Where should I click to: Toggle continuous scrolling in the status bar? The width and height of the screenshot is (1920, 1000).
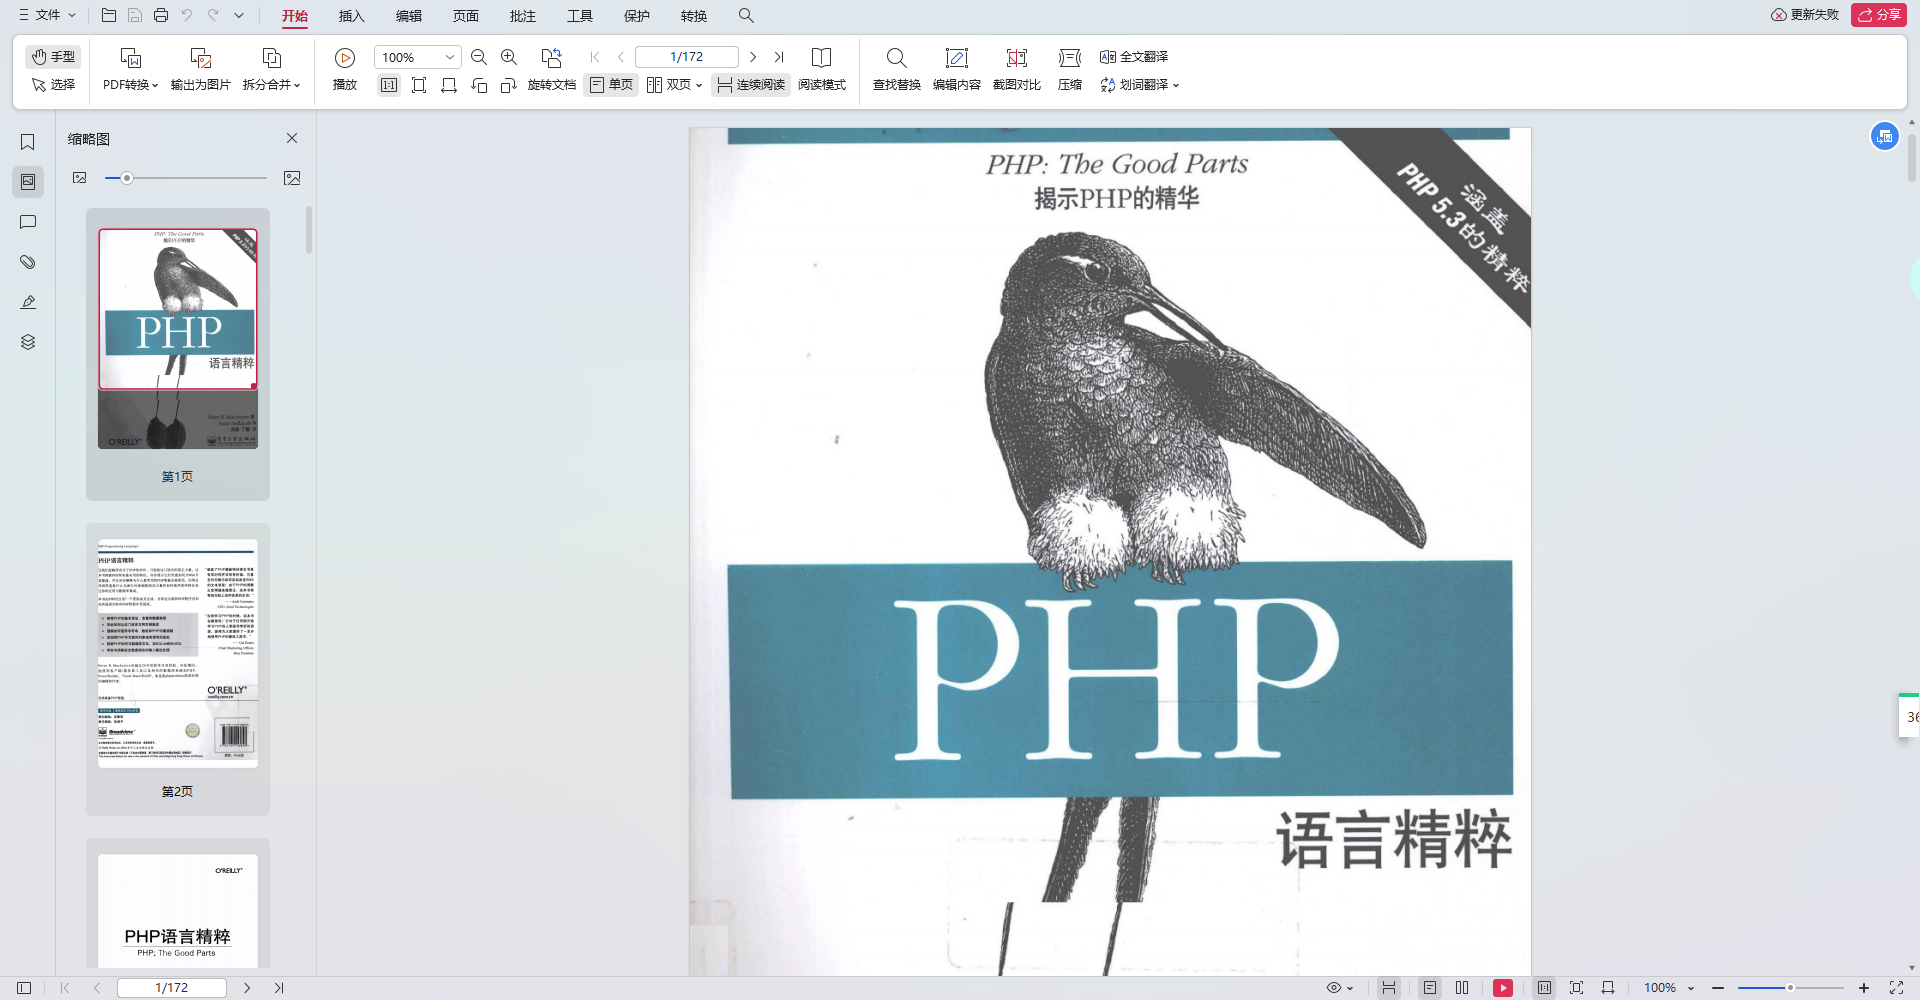(1389, 988)
